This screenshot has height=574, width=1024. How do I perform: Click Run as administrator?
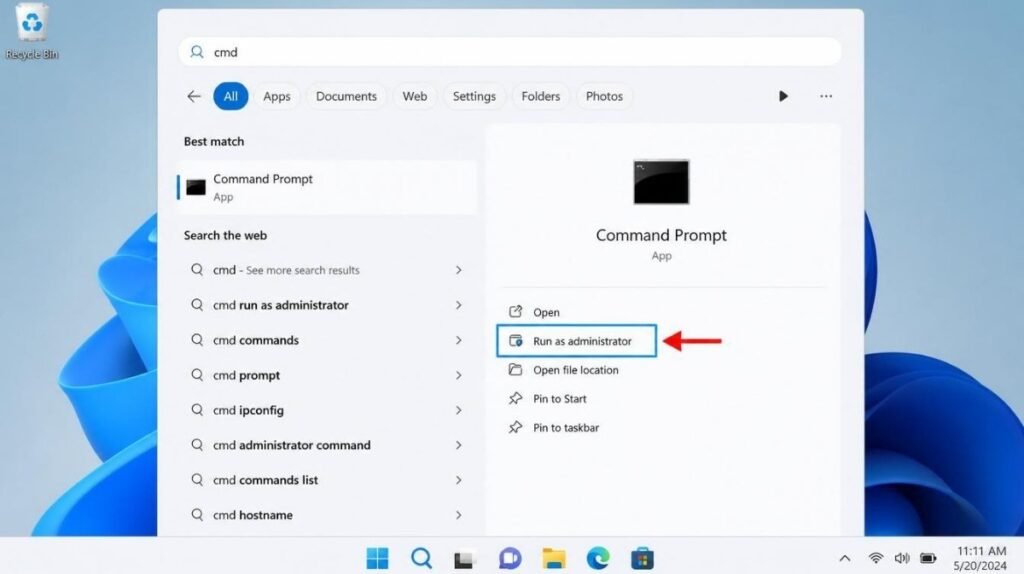click(x=576, y=341)
